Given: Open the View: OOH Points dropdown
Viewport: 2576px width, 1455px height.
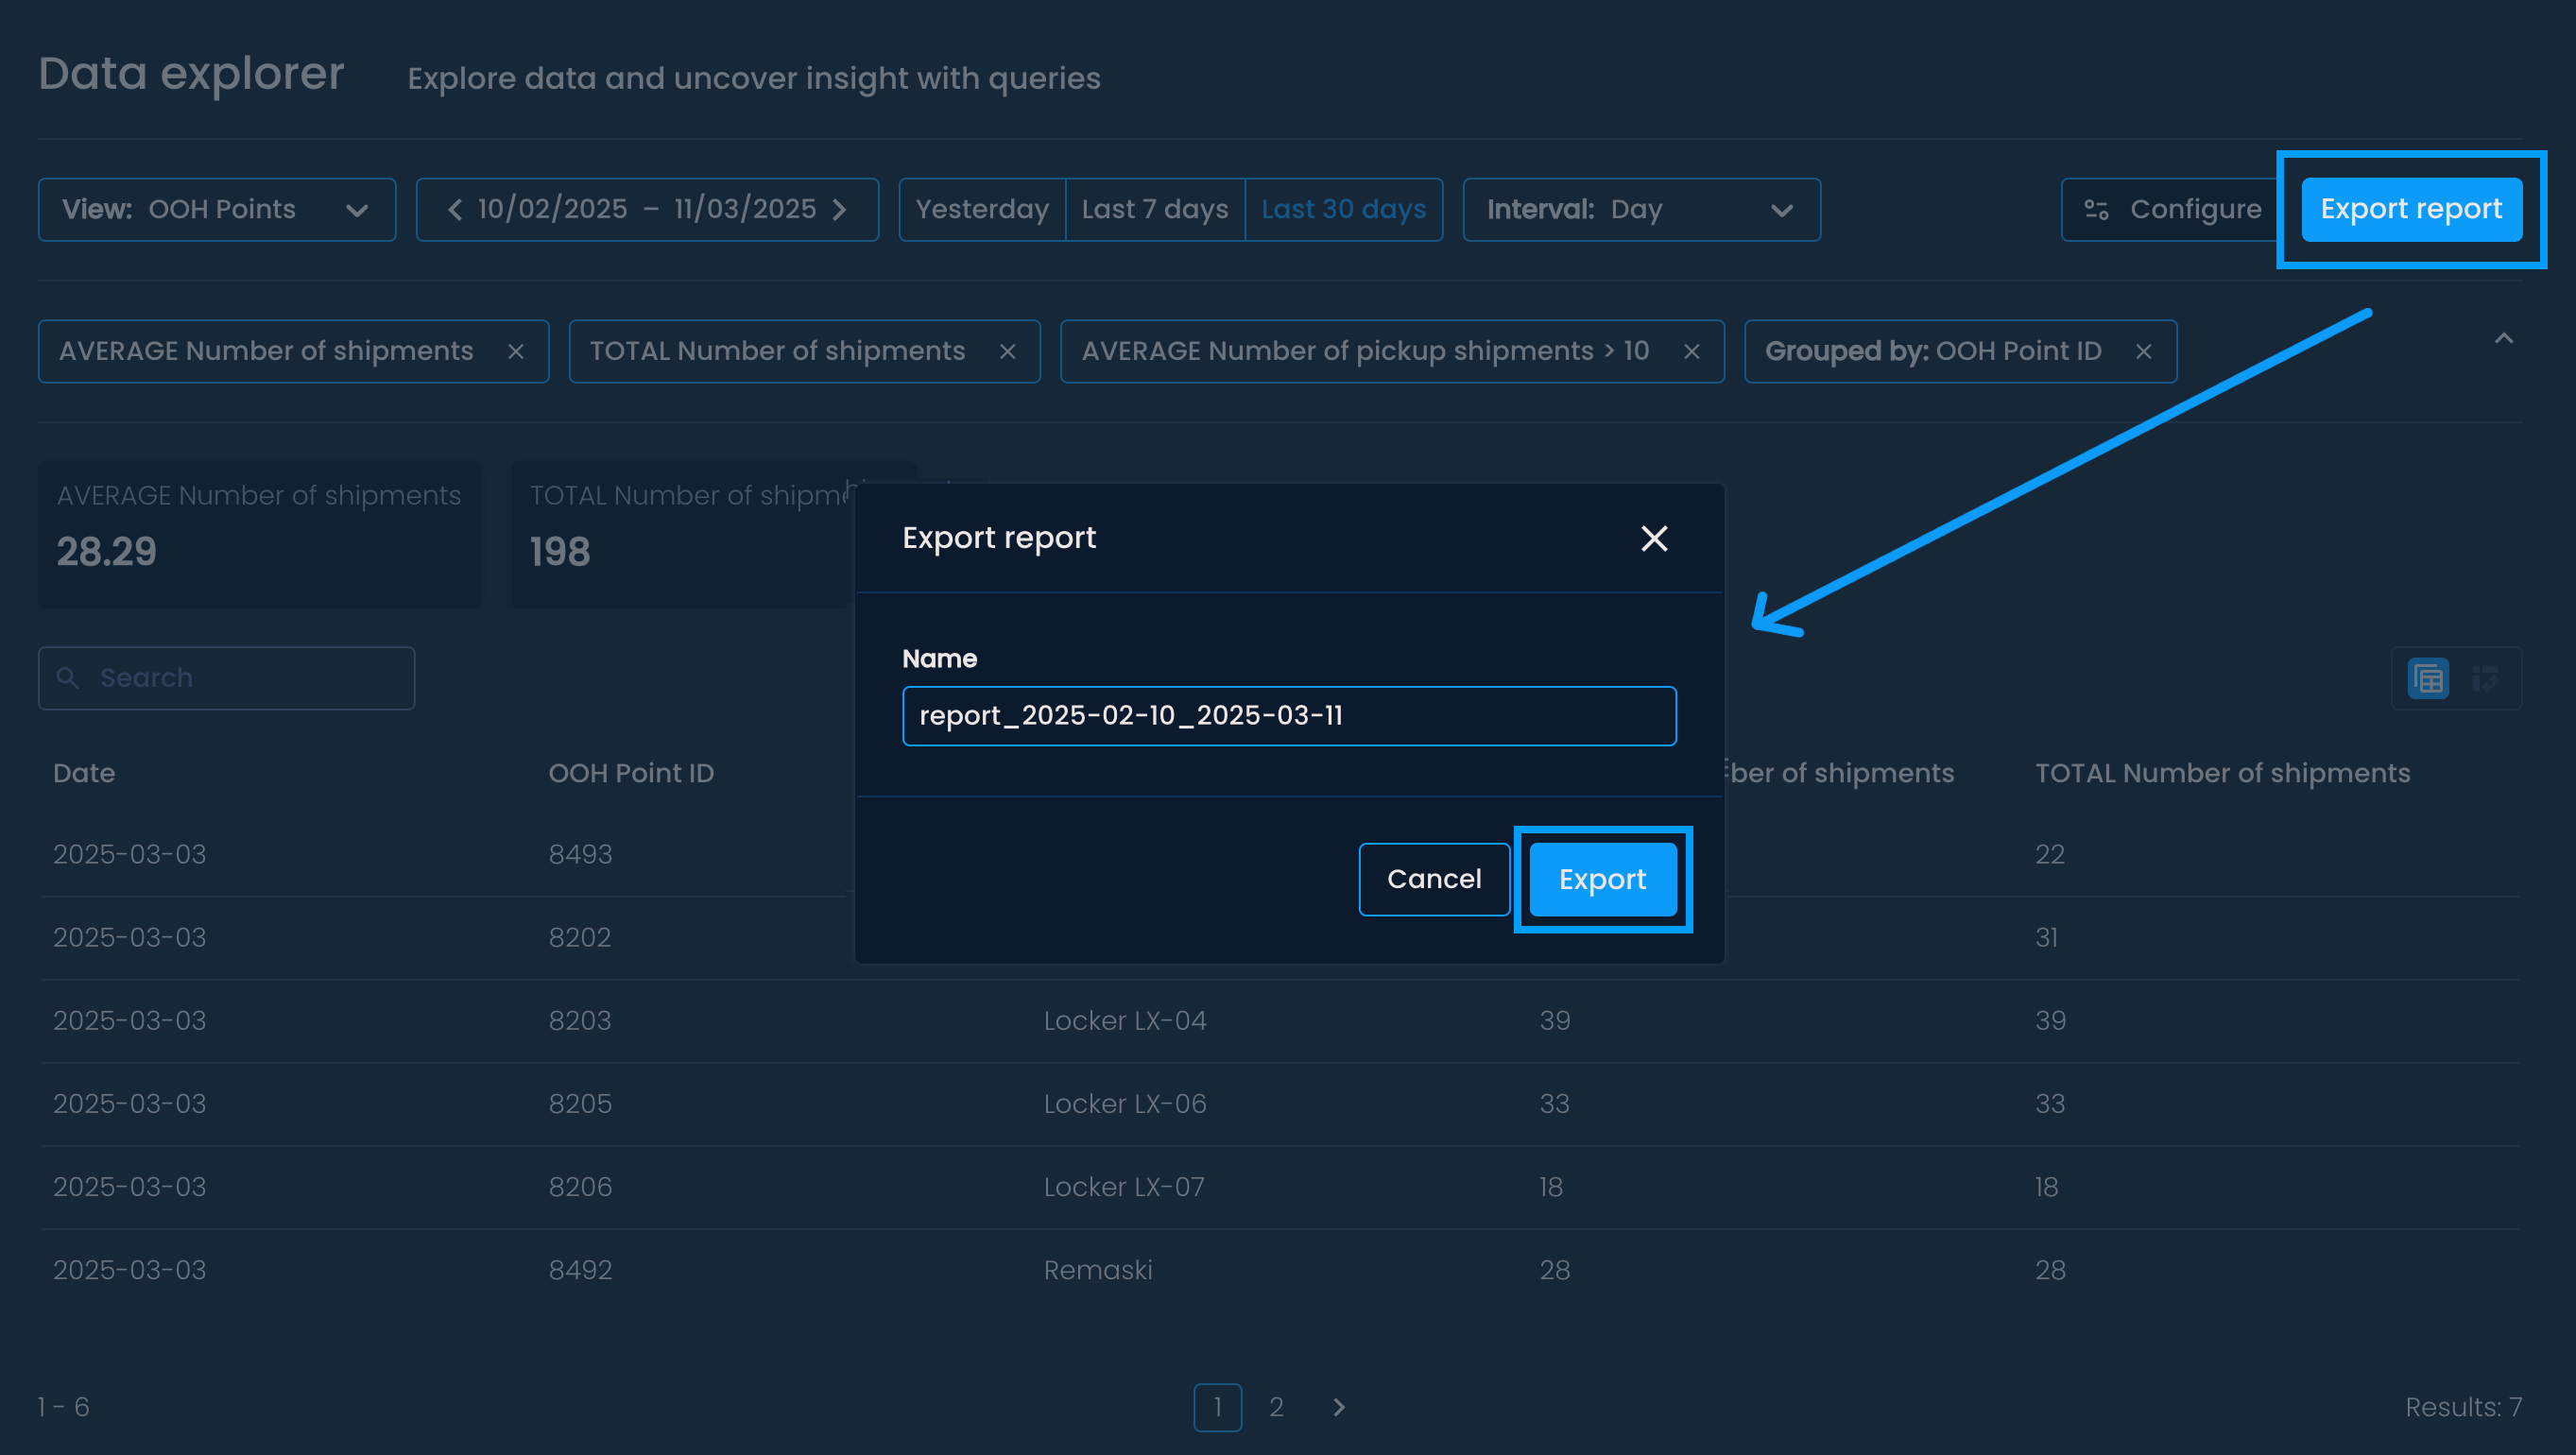Looking at the screenshot, I should (216, 209).
